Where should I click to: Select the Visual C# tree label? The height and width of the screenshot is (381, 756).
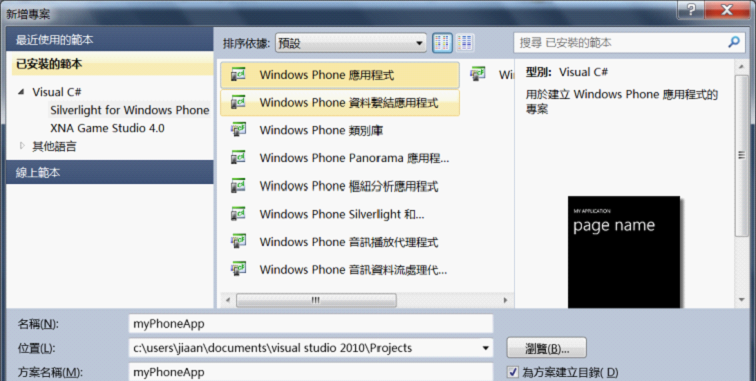[x=56, y=92]
